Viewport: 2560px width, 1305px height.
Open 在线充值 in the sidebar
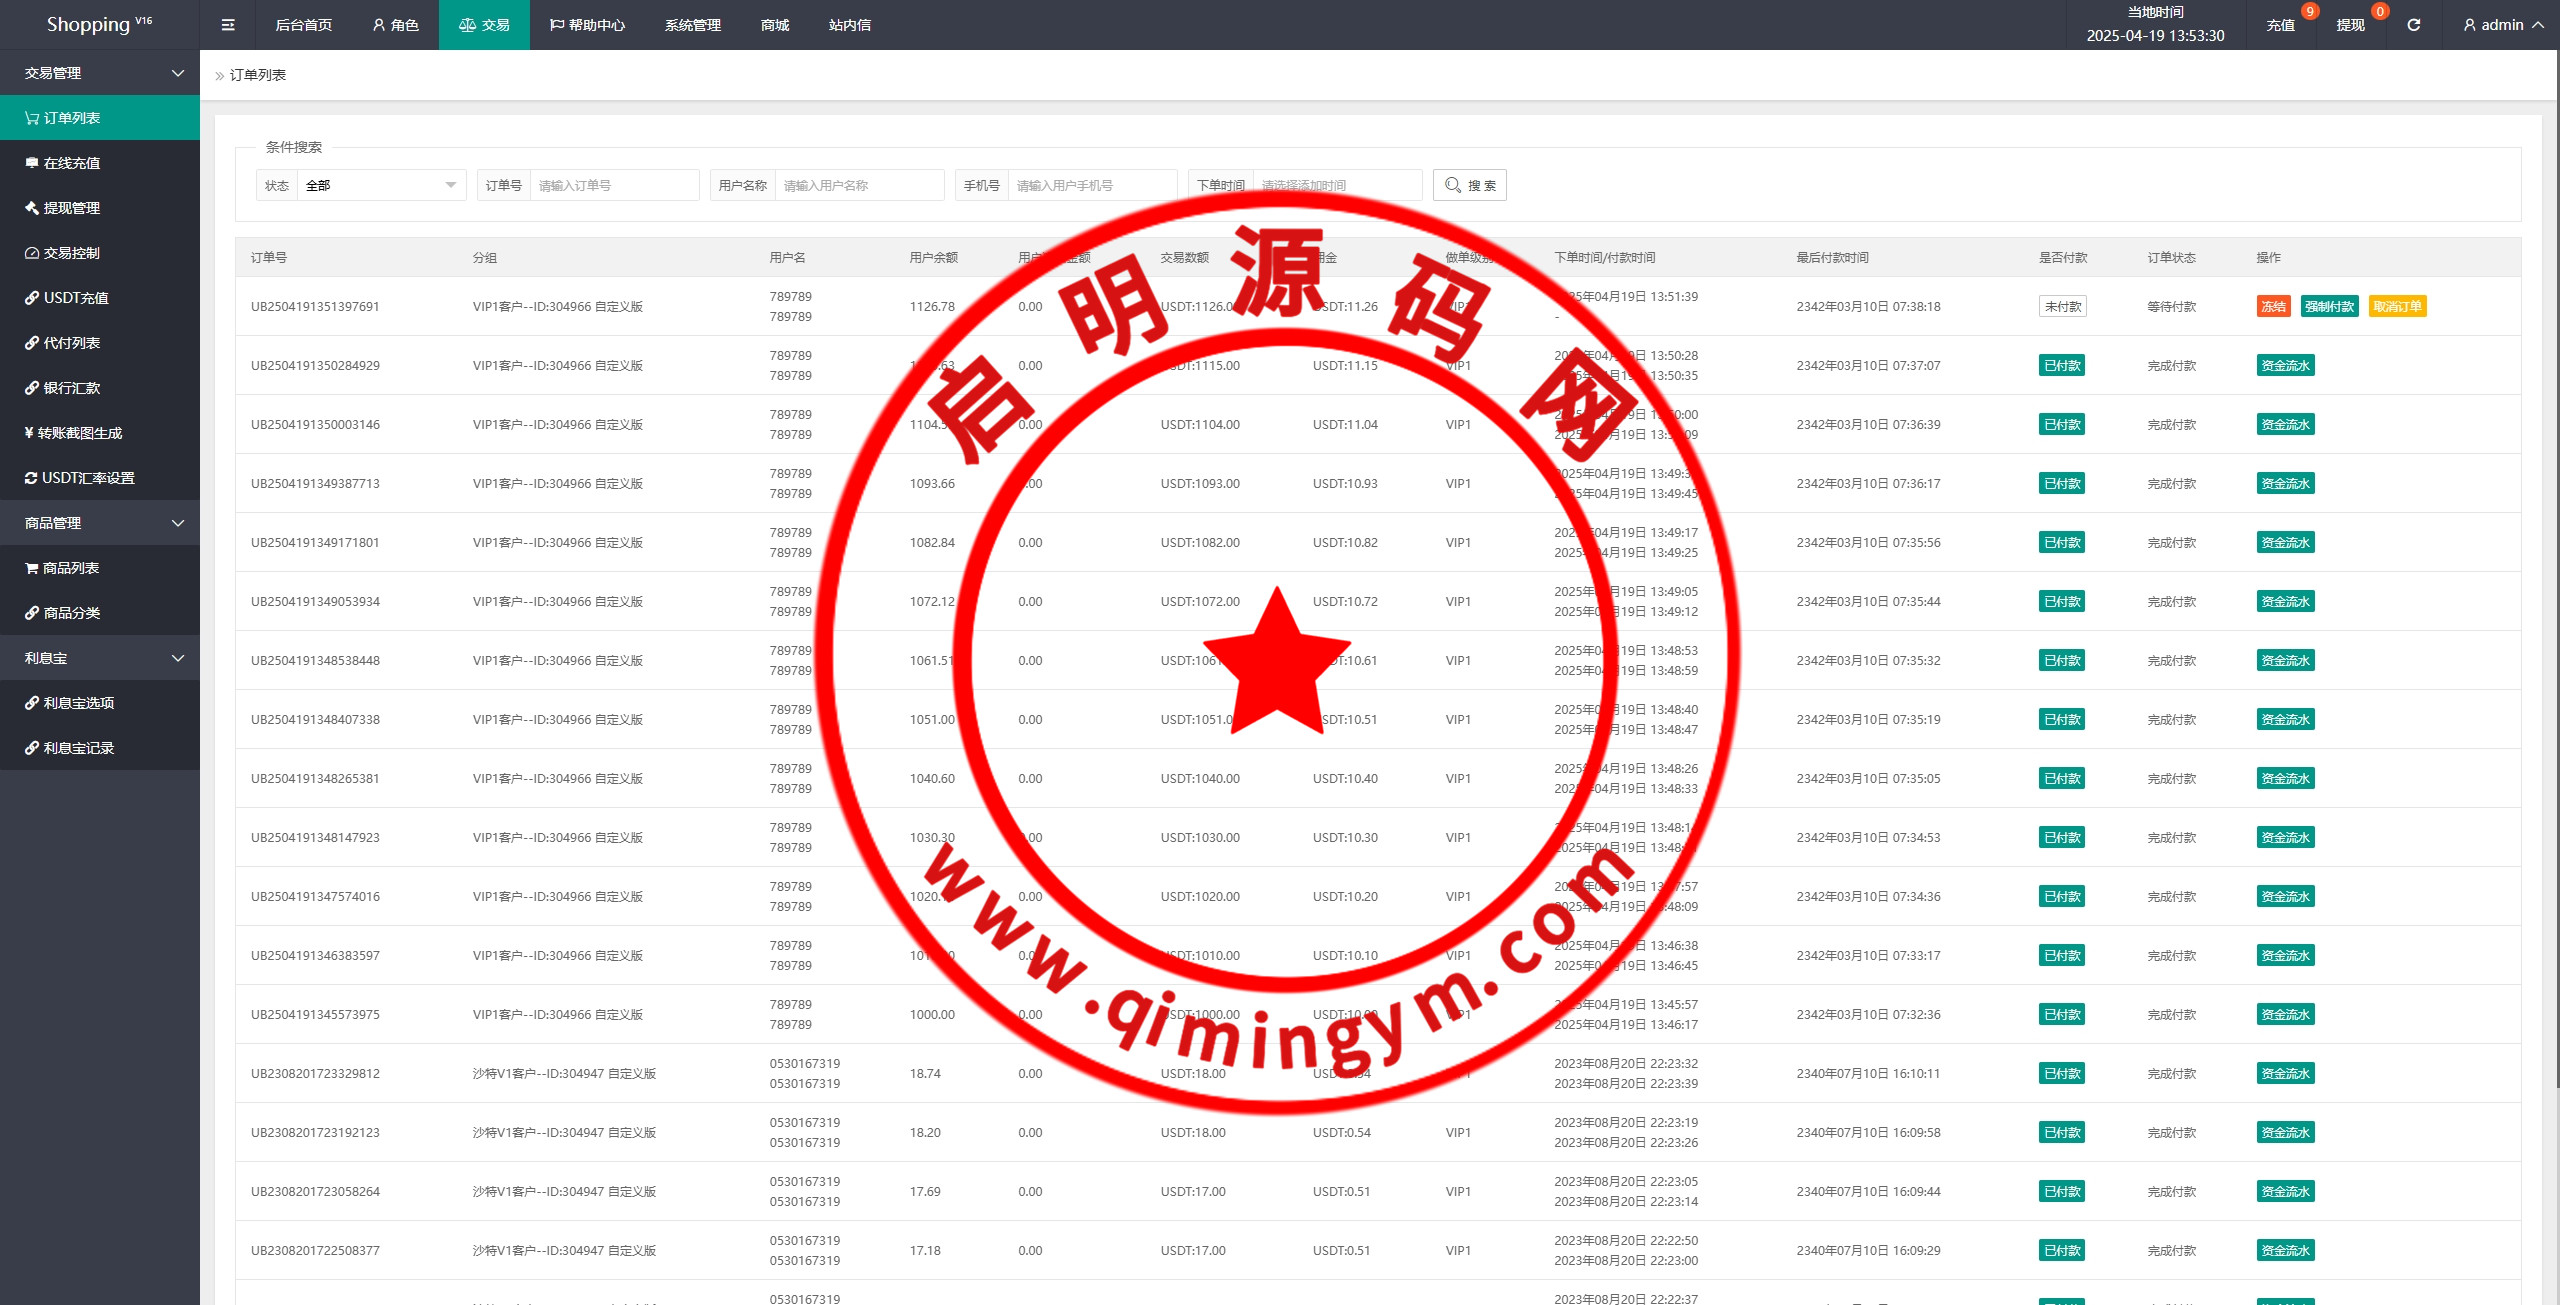71,163
